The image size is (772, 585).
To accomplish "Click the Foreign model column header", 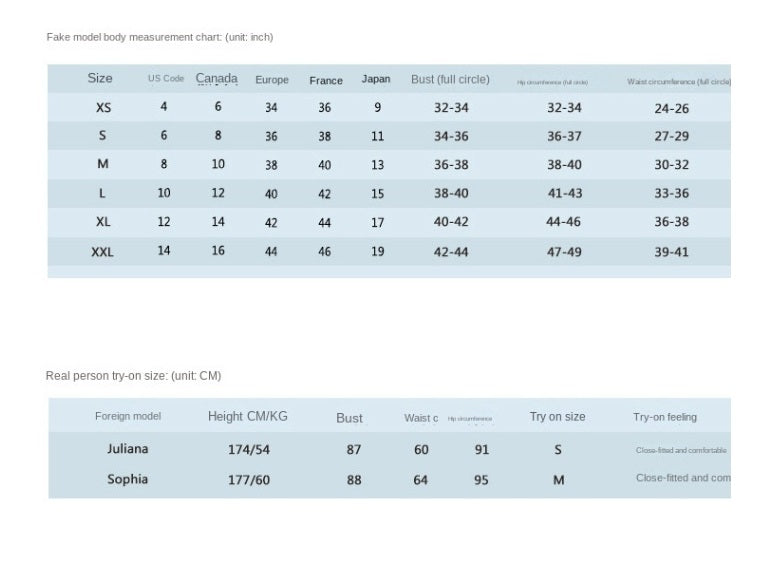I will click(x=128, y=416).
